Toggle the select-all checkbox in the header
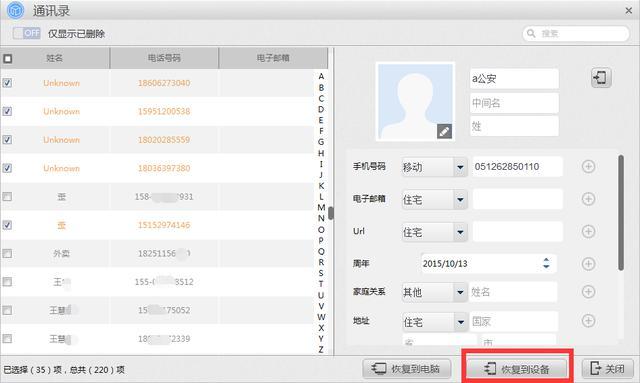The height and width of the screenshot is (383, 640). (x=7, y=59)
